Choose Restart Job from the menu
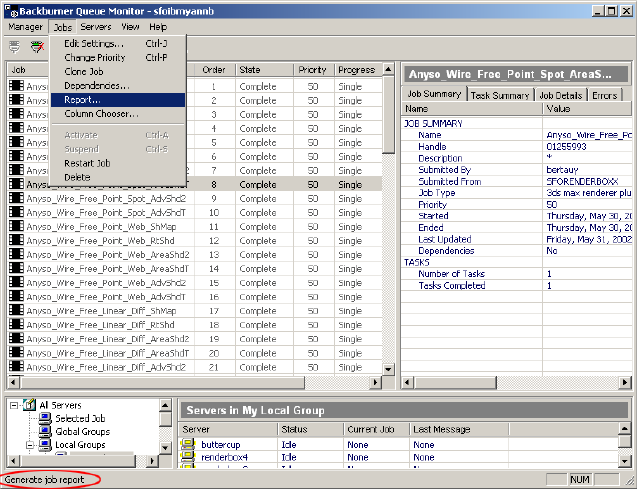Image resolution: width=637 pixels, height=489 pixels. [x=118, y=163]
